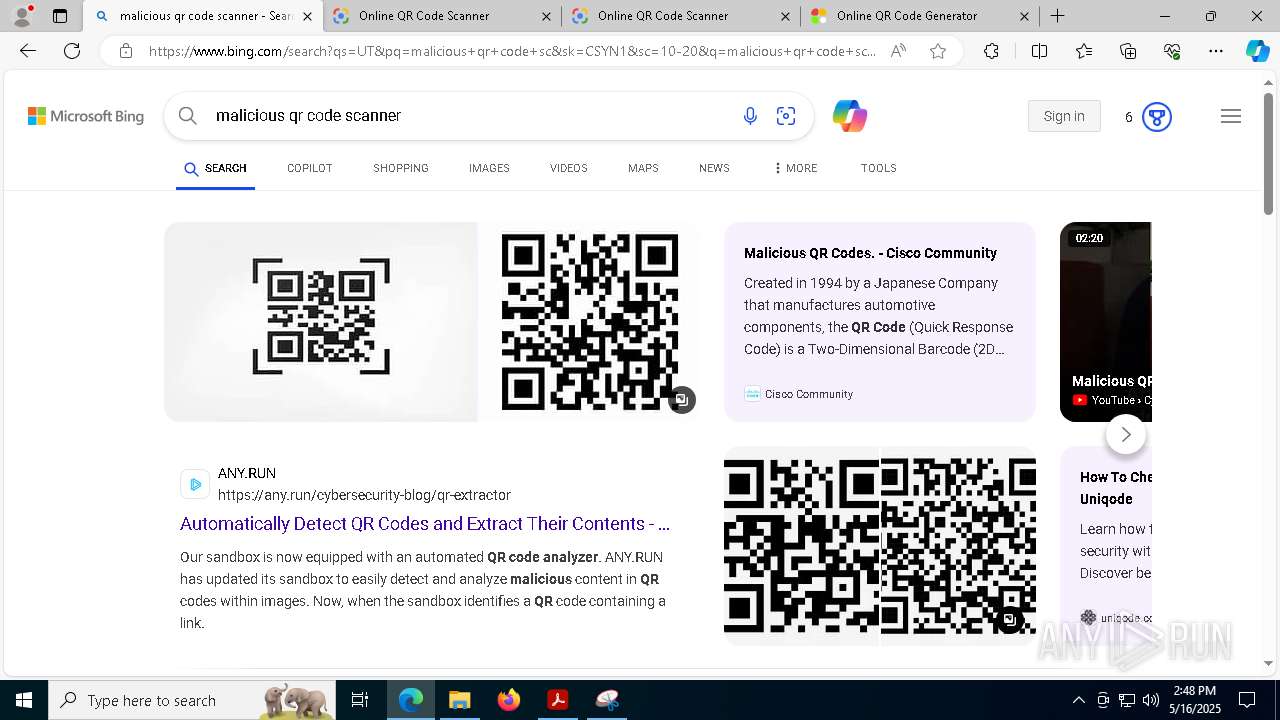Open volume control in system tray
The width and height of the screenshot is (1280, 720).
click(x=1150, y=700)
